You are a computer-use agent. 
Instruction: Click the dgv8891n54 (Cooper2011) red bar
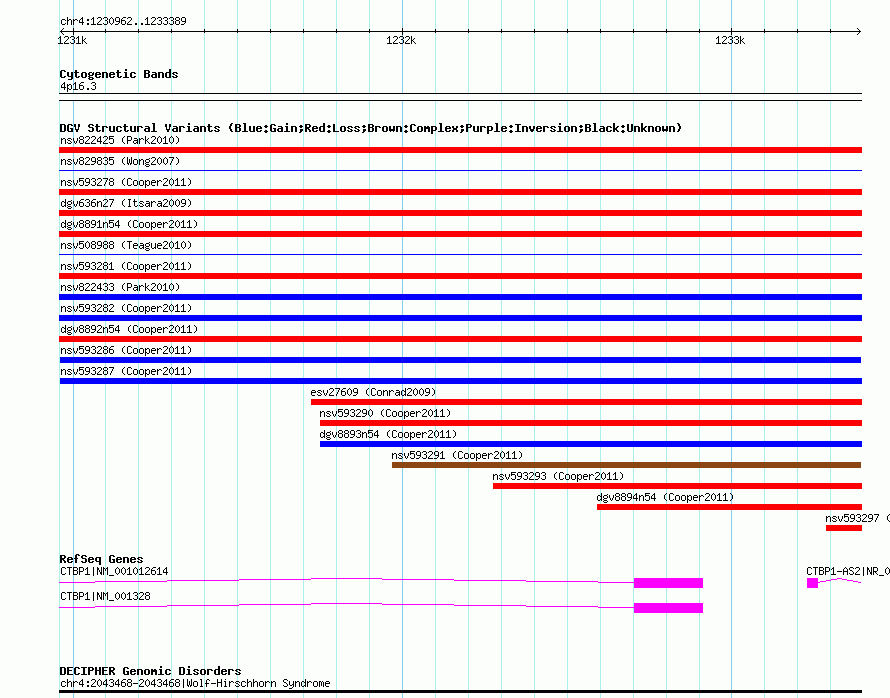[x=460, y=234]
